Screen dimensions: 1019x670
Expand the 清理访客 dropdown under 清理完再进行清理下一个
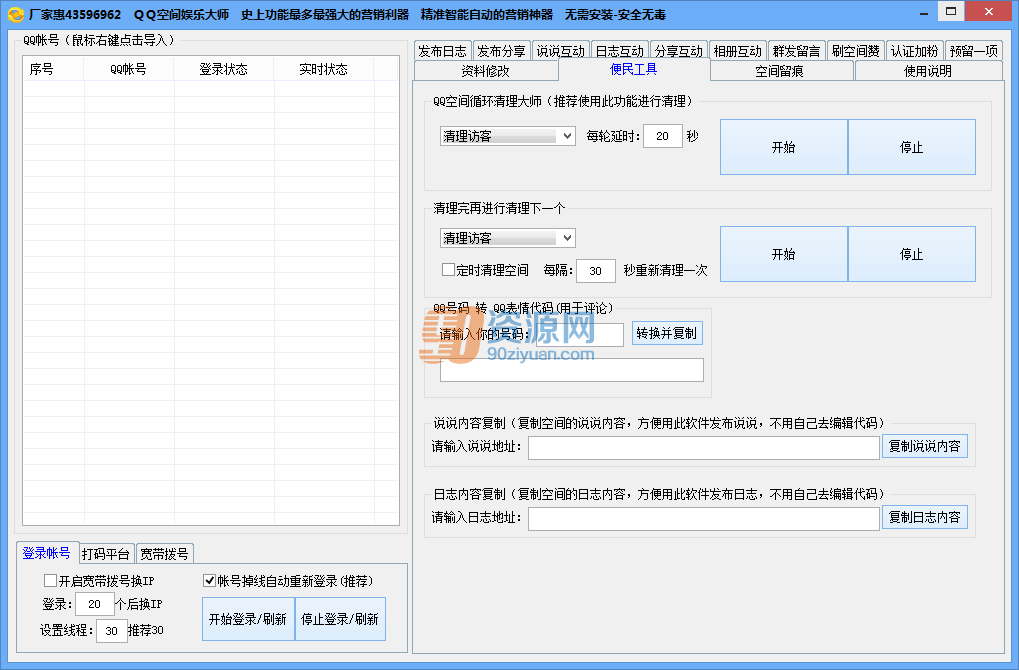point(508,238)
